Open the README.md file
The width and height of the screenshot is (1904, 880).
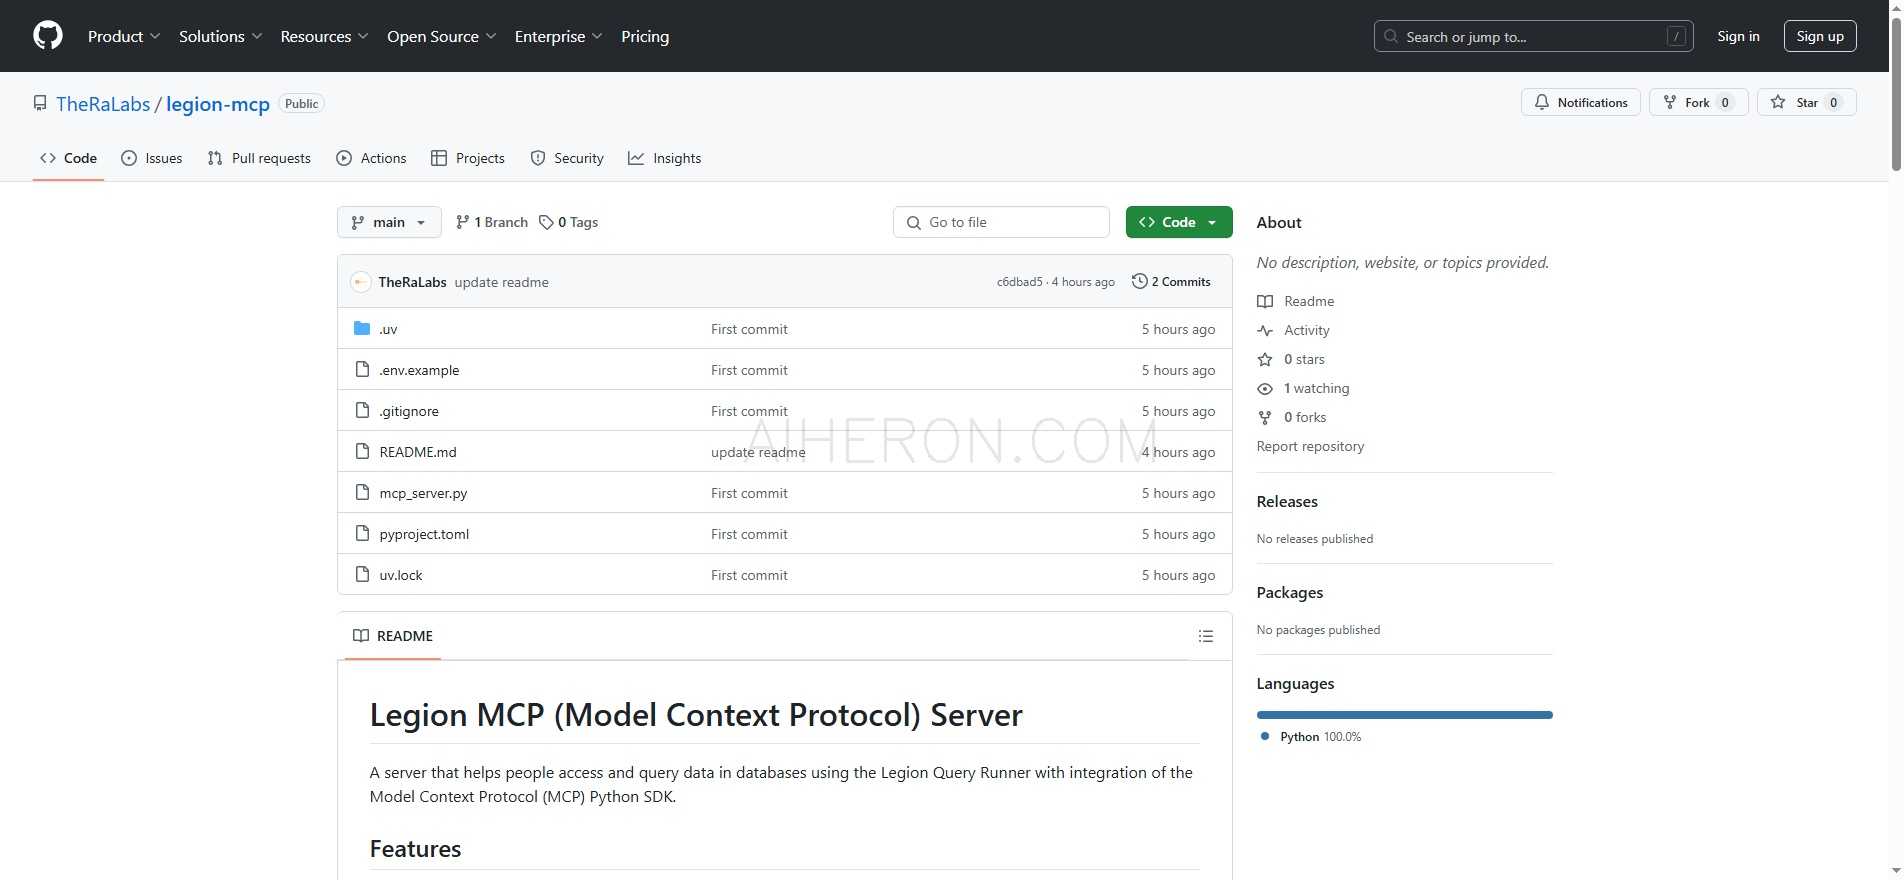(418, 452)
